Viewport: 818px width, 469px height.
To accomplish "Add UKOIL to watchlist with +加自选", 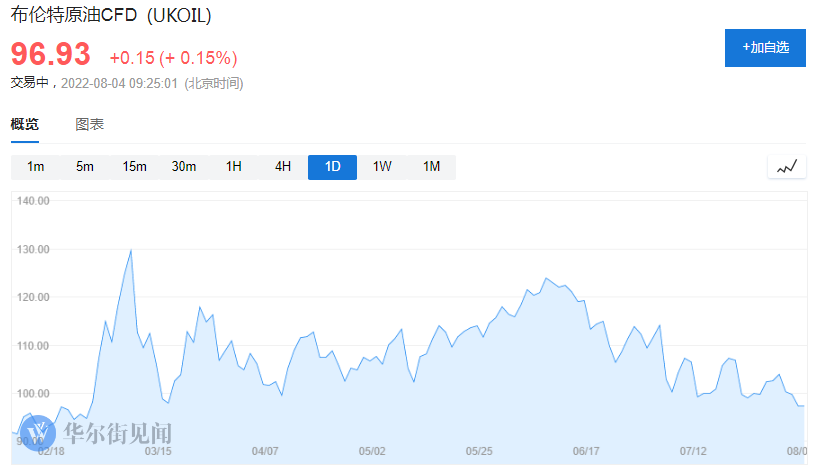I will pos(765,48).
